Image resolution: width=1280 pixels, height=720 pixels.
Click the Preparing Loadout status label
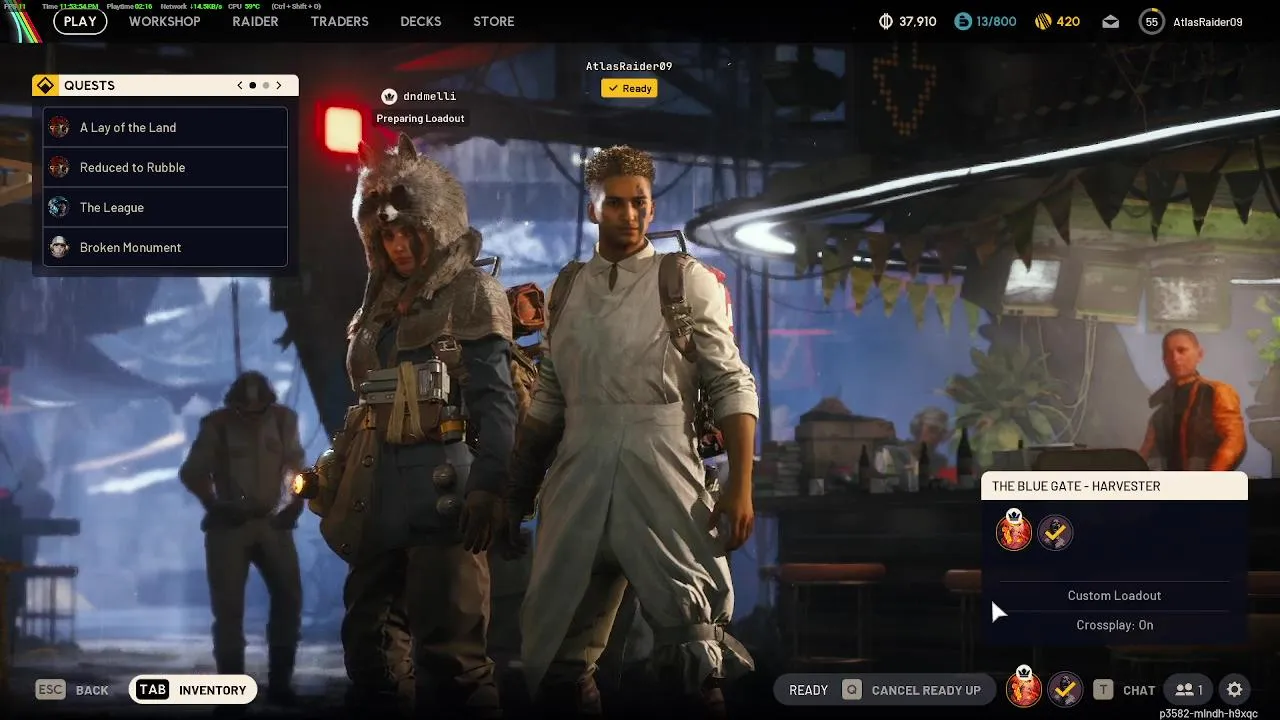tap(420, 118)
